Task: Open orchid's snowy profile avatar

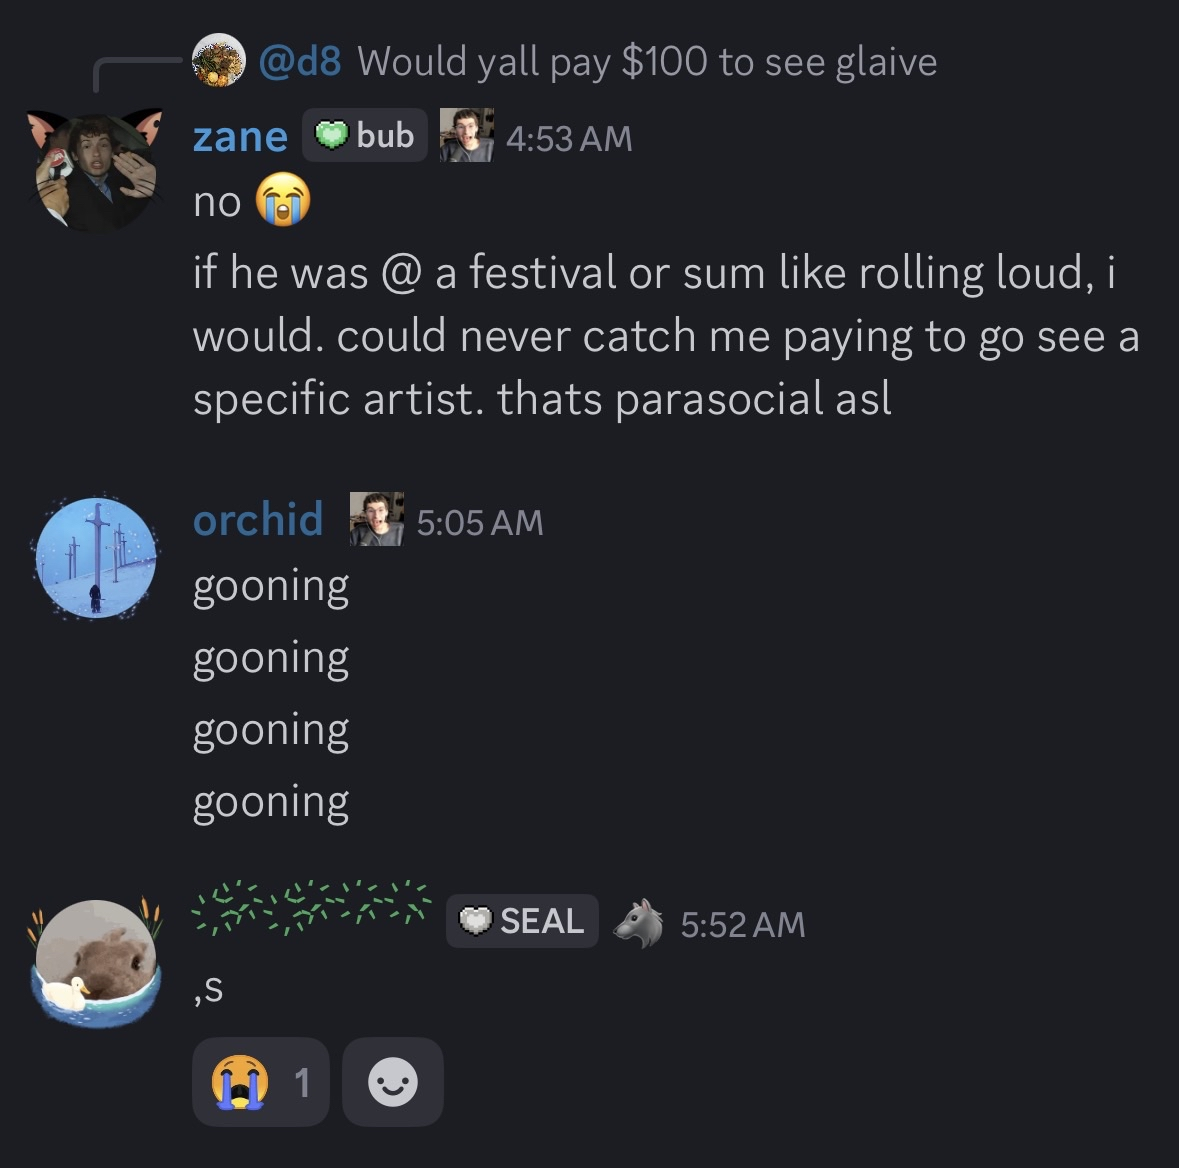Action: [x=96, y=557]
